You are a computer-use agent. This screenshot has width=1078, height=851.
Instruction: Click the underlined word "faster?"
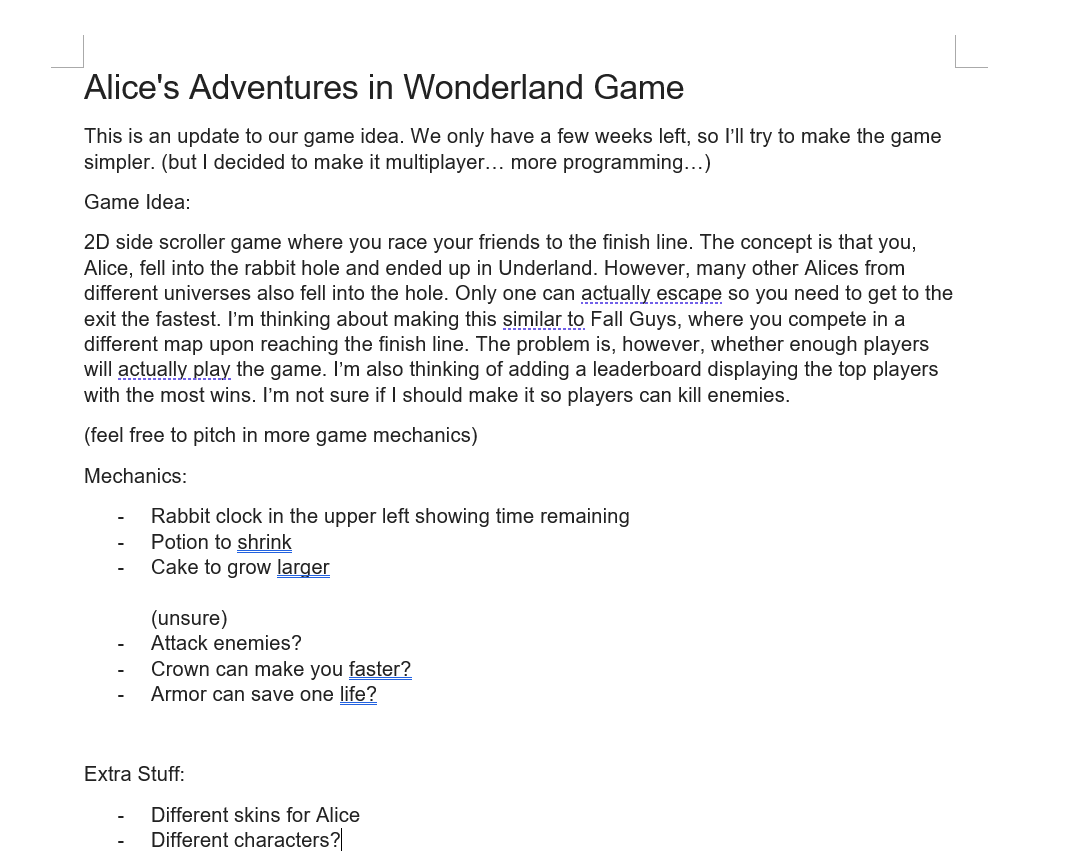tap(380, 669)
